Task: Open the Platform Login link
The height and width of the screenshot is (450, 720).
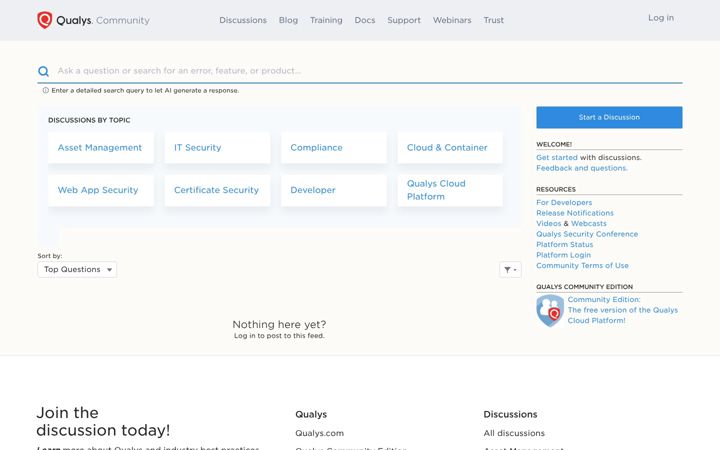Action: tap(563, 255)
